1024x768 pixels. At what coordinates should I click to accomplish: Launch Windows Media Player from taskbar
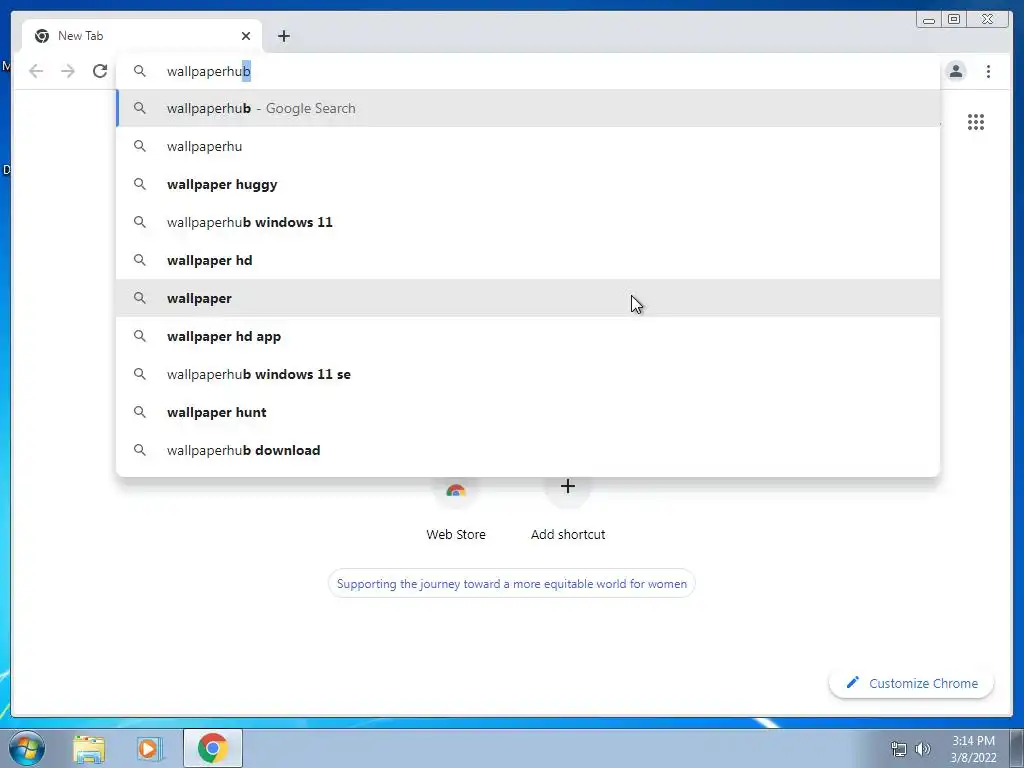tap(149, 748)
